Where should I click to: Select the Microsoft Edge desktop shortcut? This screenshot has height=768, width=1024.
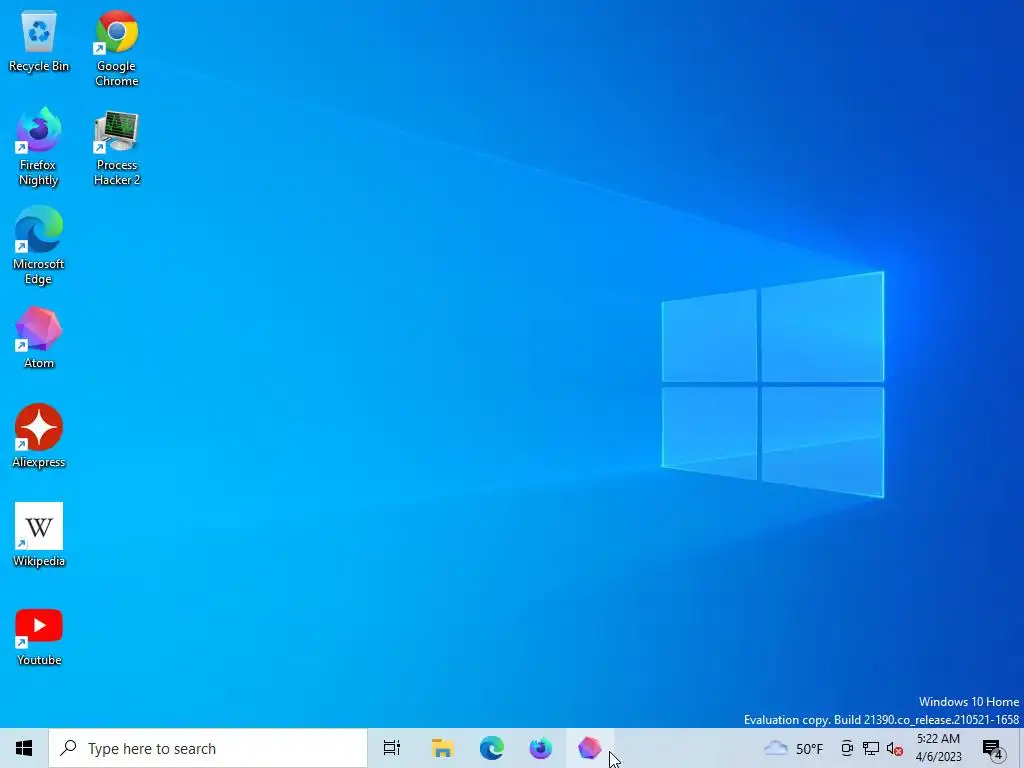tap(39, 246)
